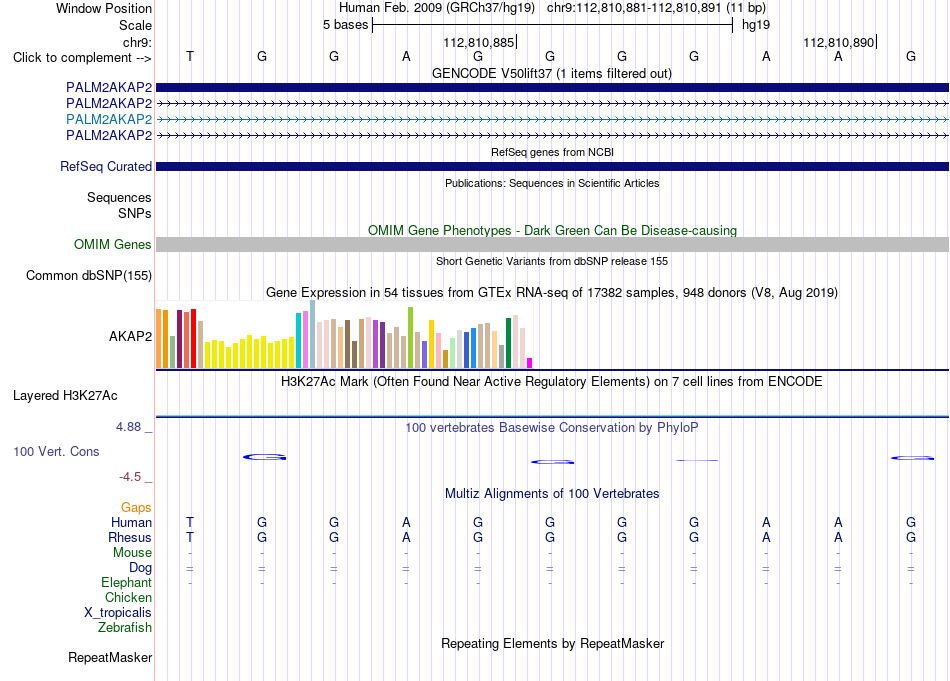The width and height of the screenshot is (950, 681).
Task: Click the Sequences track label
Action: 119,198
